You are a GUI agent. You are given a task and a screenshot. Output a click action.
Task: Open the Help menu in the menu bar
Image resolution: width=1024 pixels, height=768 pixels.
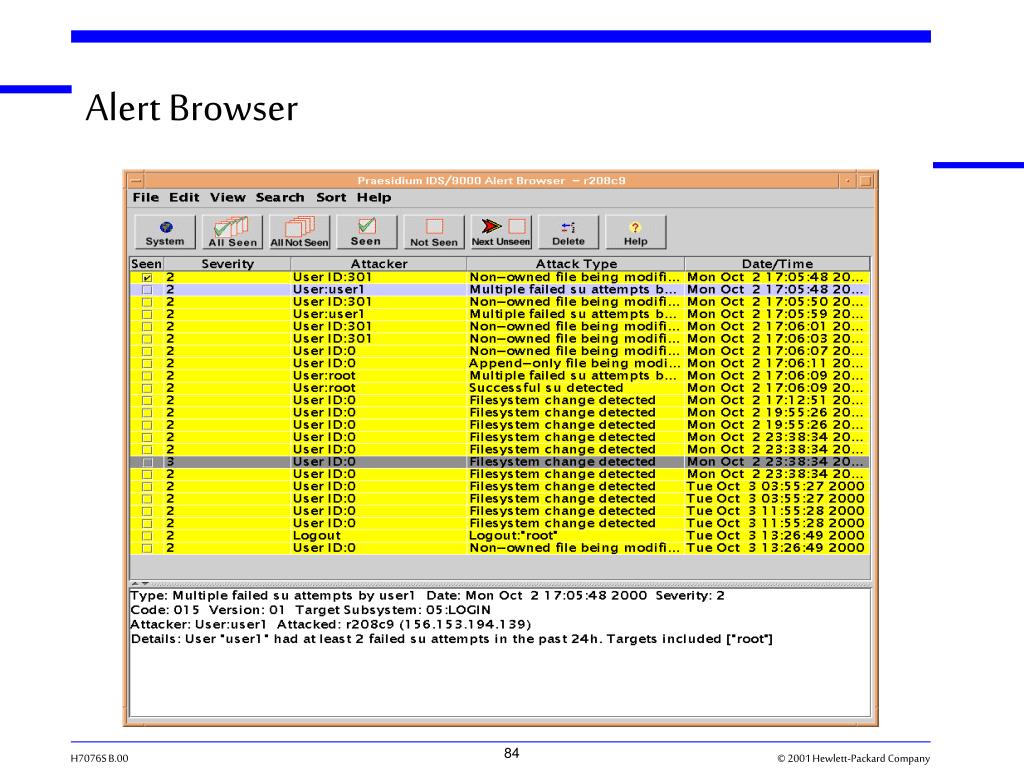pos(374,197)
